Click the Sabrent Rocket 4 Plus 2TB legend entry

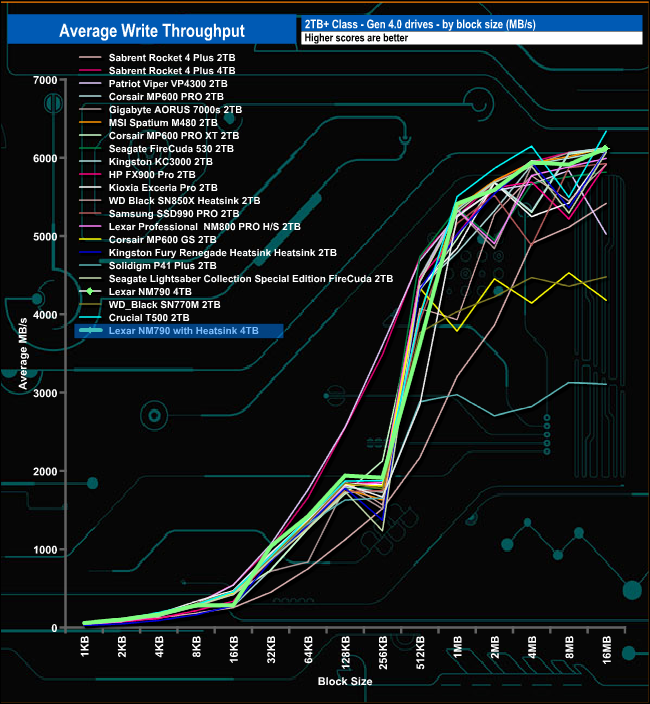[x=172, y=57]
